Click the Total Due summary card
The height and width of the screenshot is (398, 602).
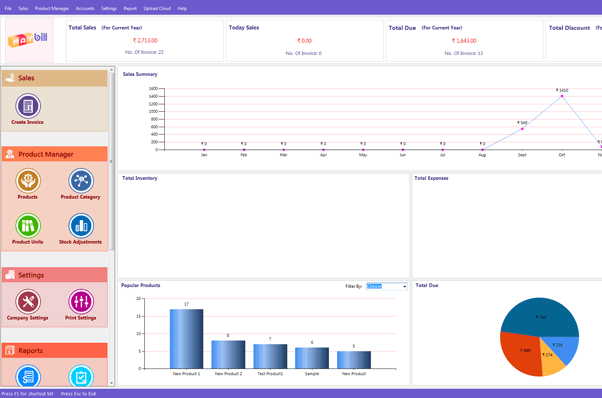(x=464, y=41)
